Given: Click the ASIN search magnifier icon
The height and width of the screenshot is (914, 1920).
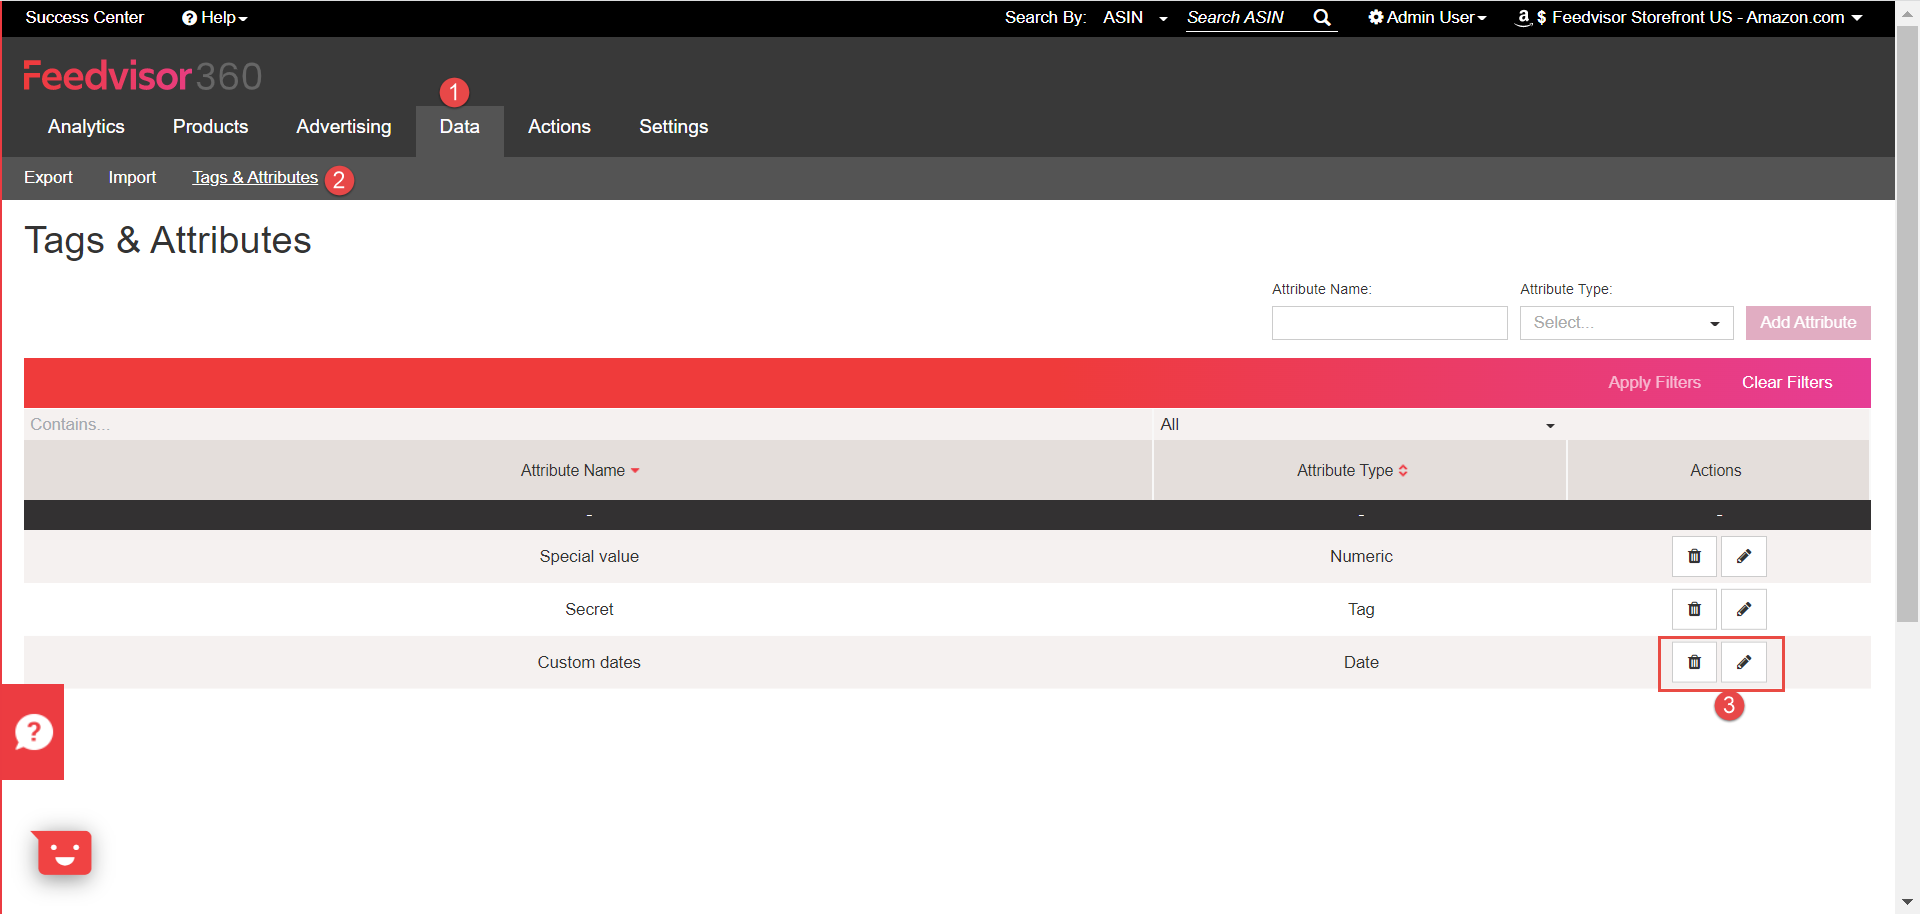Looking at the screenshot, I should click(1322, 17).
